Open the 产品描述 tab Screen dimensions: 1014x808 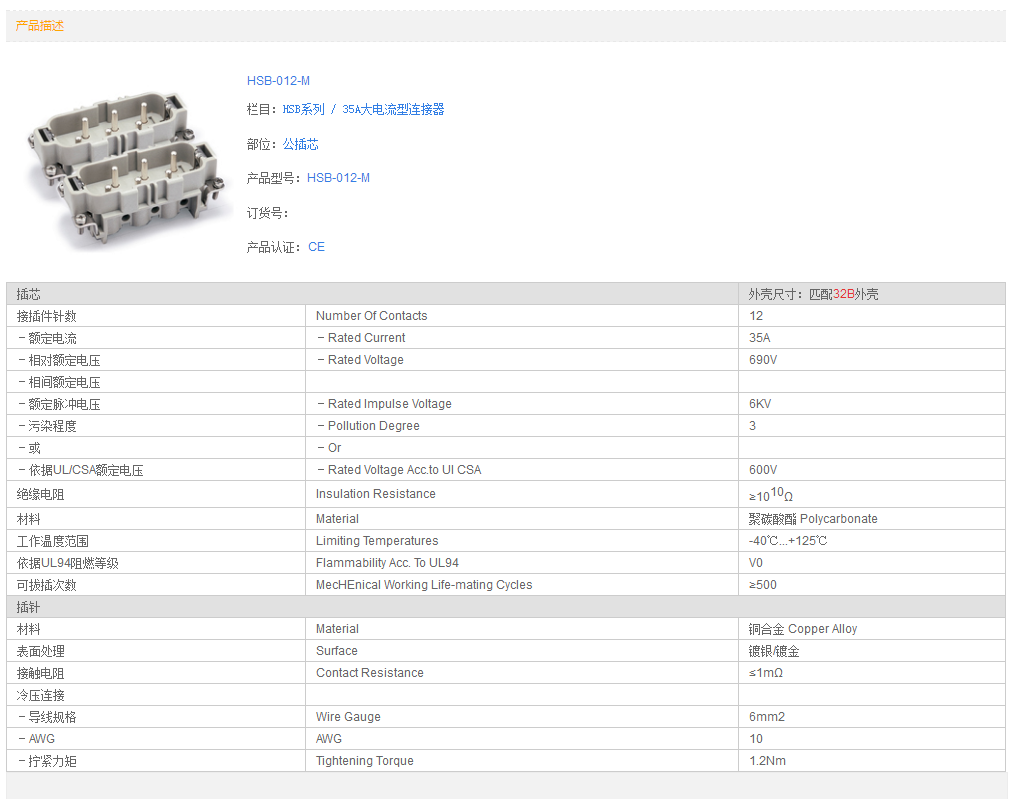pyautogui.click(x=40, y=26)
